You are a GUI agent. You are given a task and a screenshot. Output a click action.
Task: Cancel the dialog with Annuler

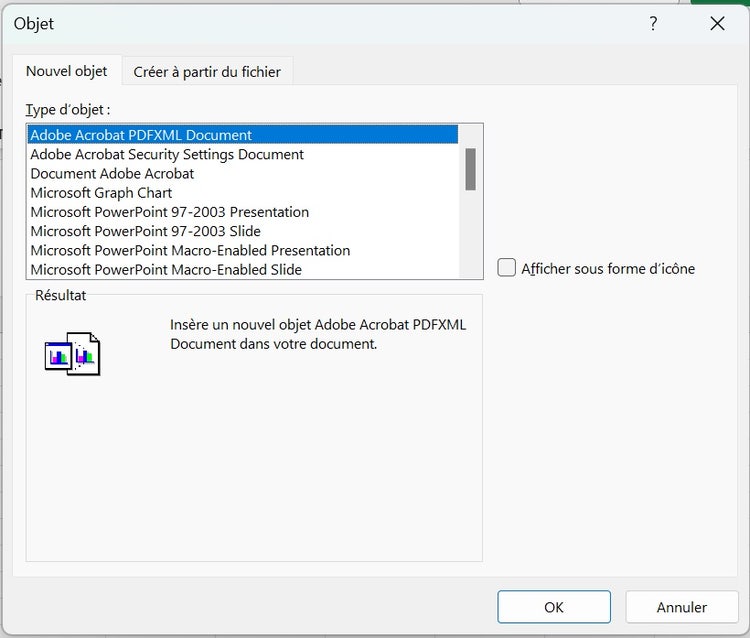click(x=682, y=607)
